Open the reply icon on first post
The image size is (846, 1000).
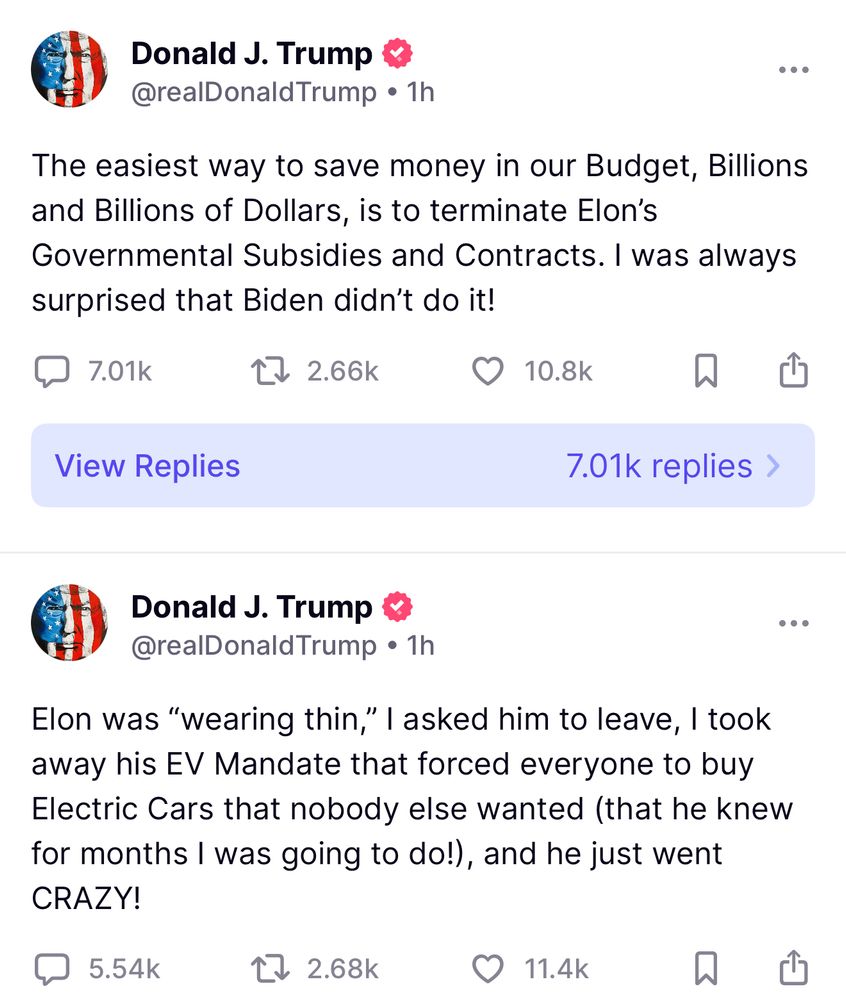[x=51, y=371]
